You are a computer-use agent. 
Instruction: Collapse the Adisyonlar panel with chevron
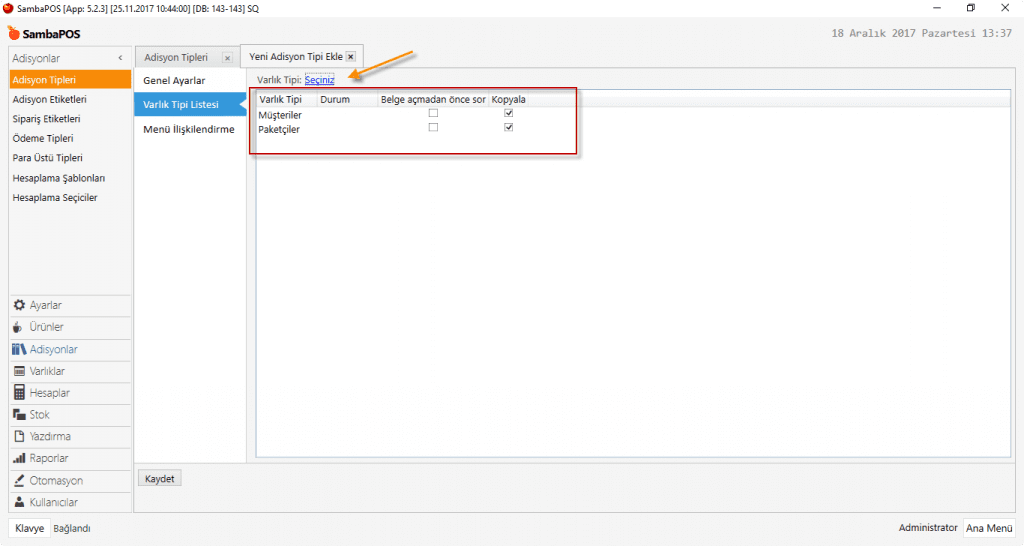120,58
